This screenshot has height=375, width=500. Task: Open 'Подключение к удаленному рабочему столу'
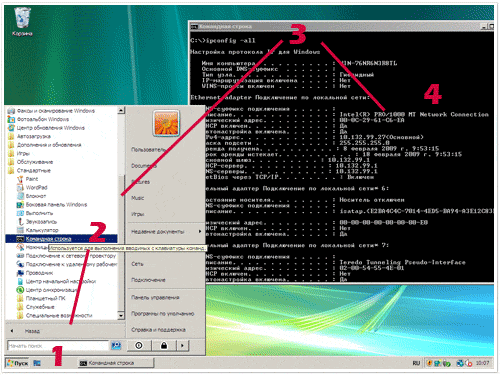click(67, 264)
